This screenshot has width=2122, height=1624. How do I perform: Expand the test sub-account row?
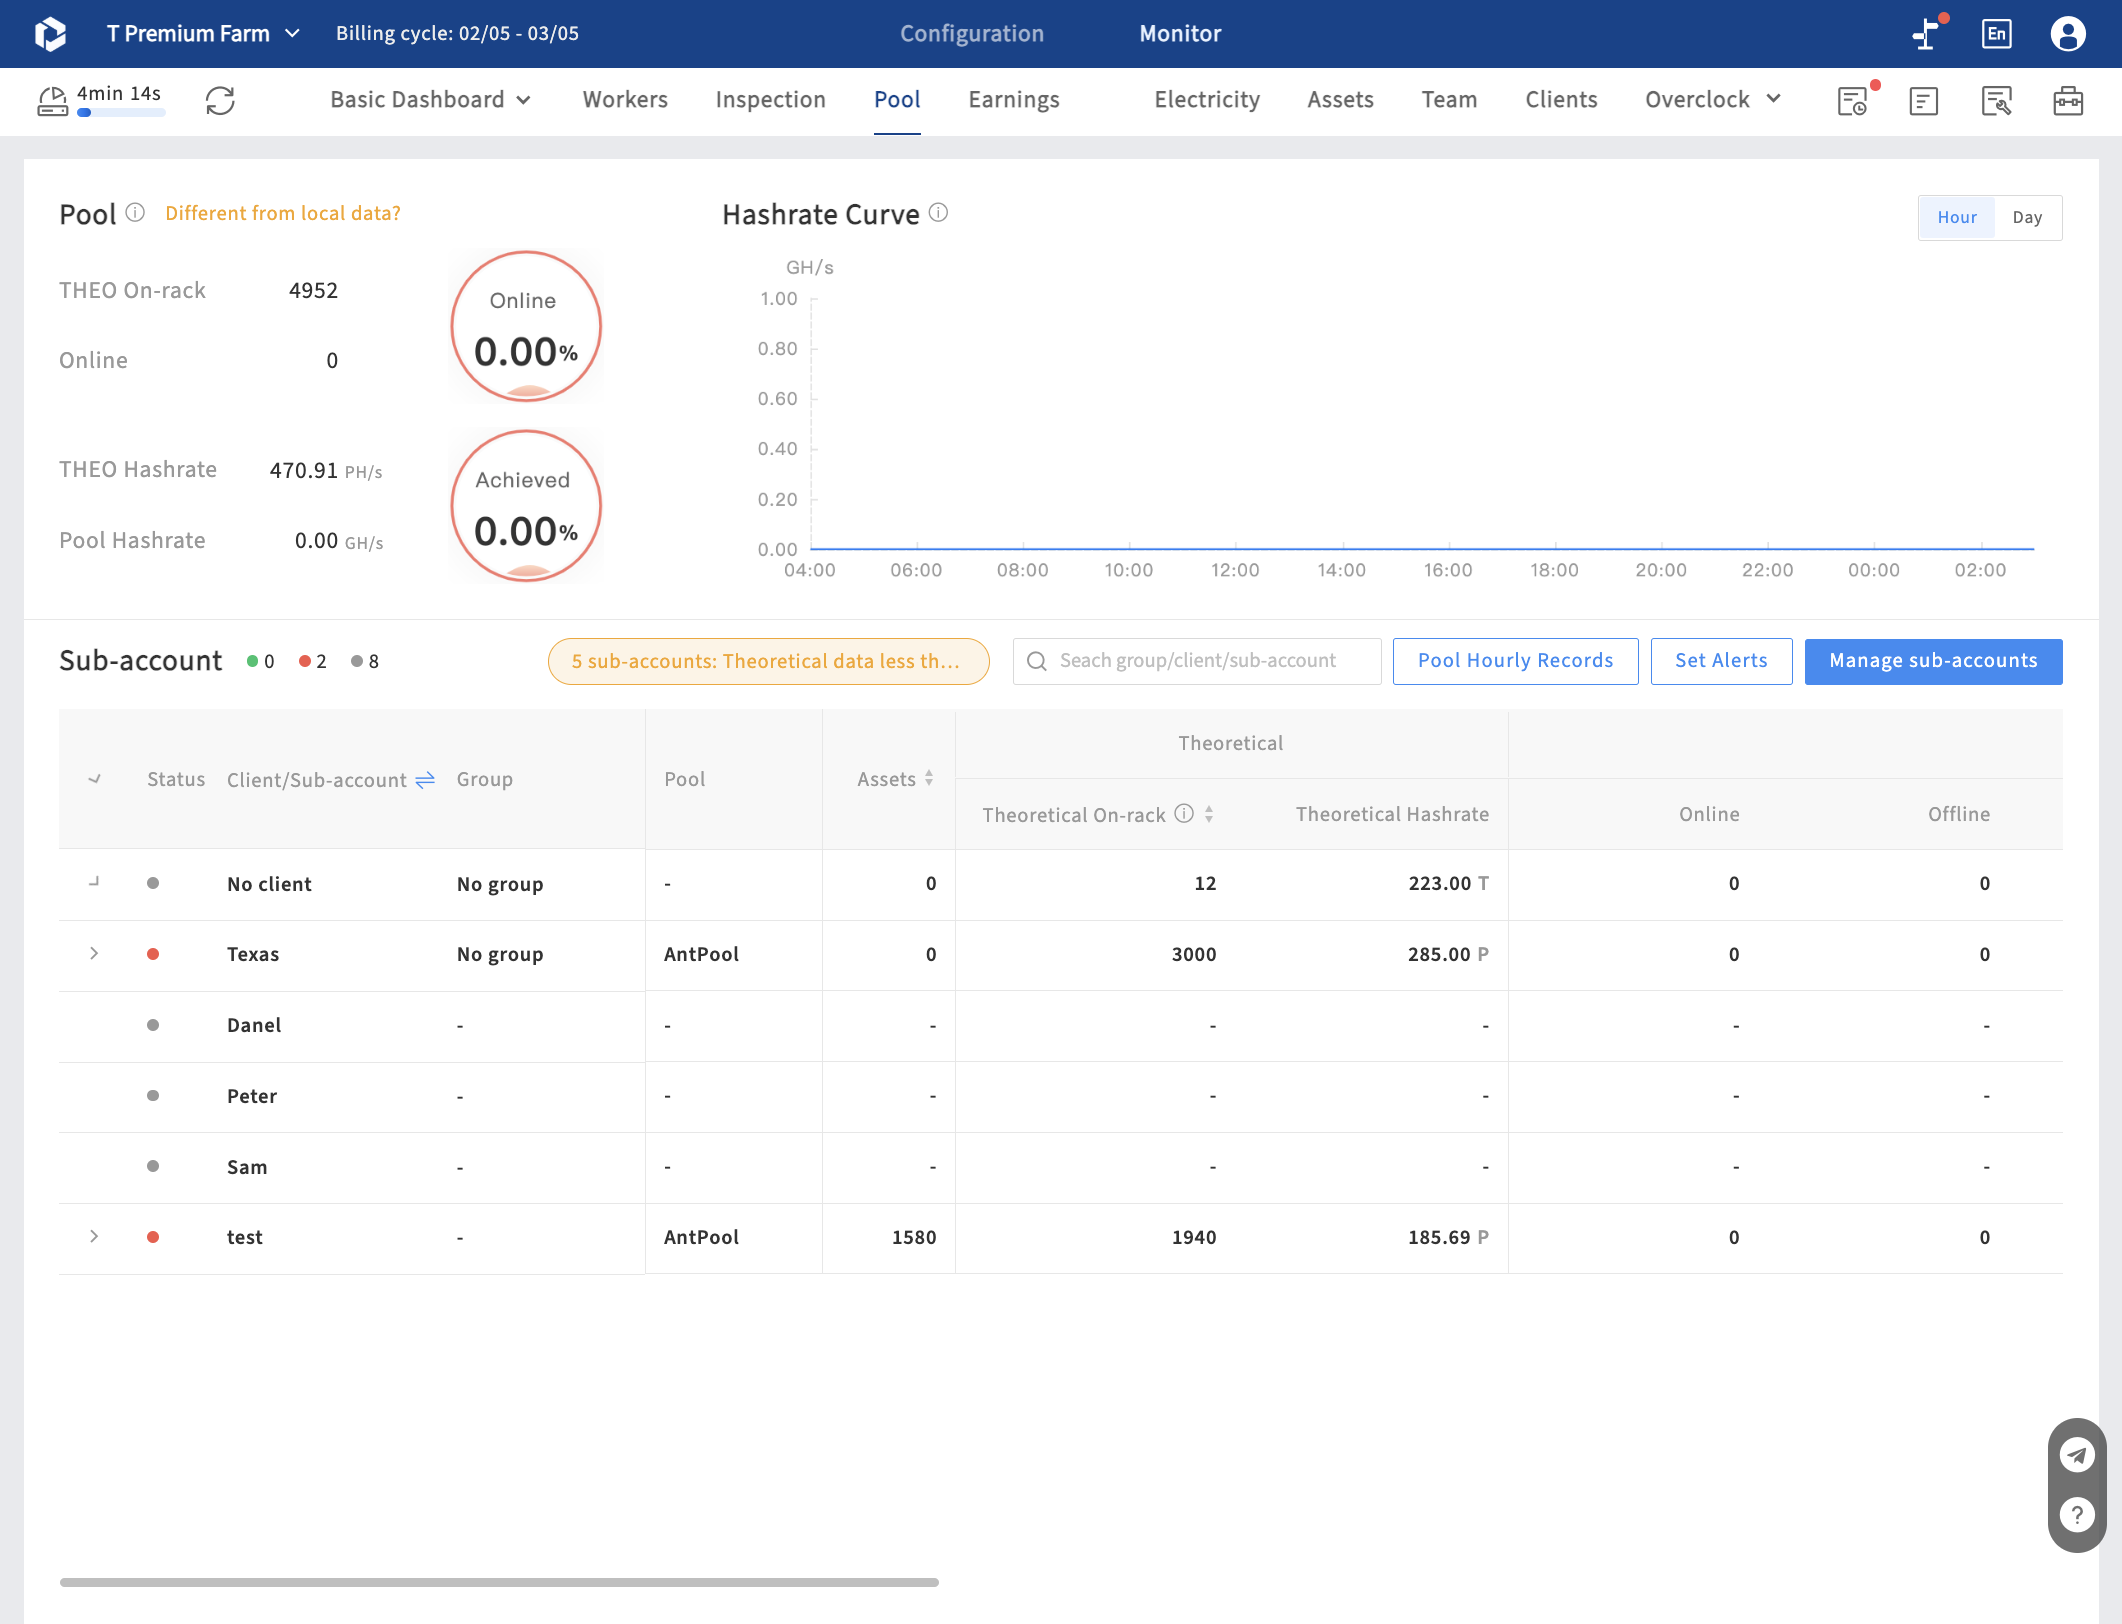coord(94,1236)
